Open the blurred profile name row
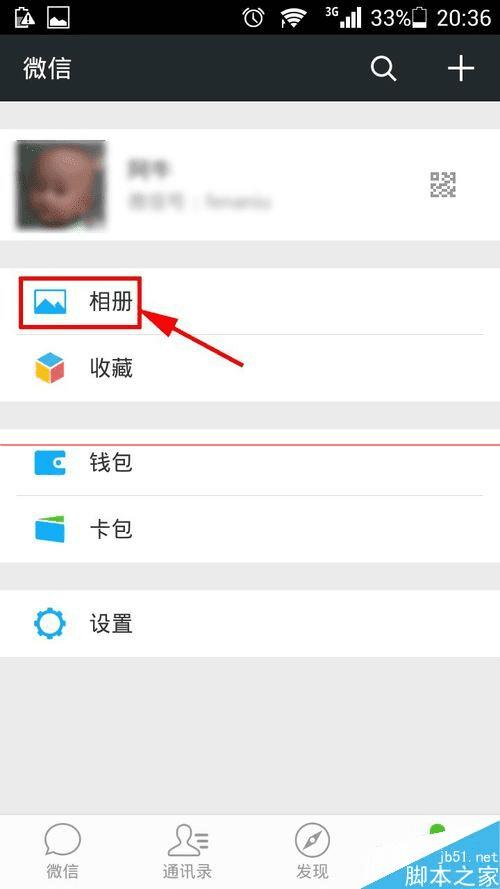This screenshot has width=500, height=889. tap(250, 185)
